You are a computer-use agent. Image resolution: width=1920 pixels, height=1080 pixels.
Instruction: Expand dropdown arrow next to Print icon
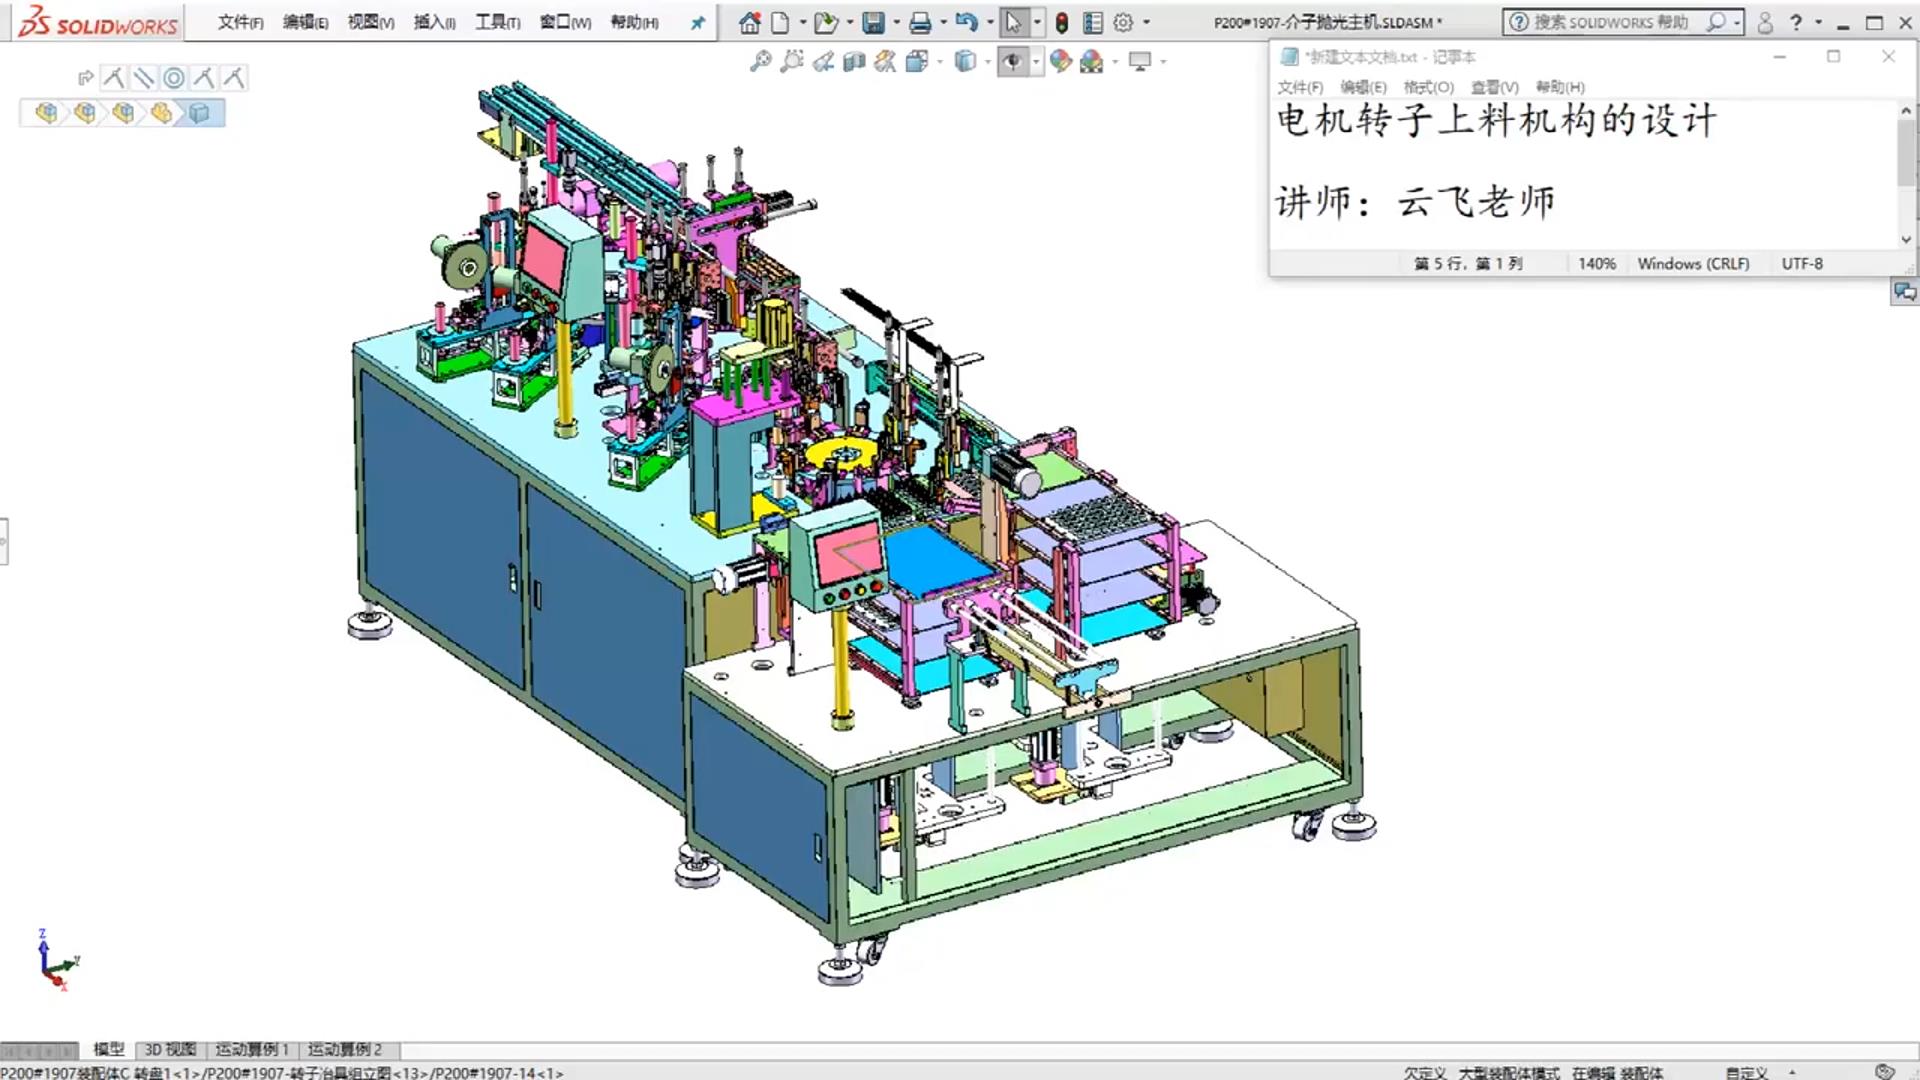point(944,22)
